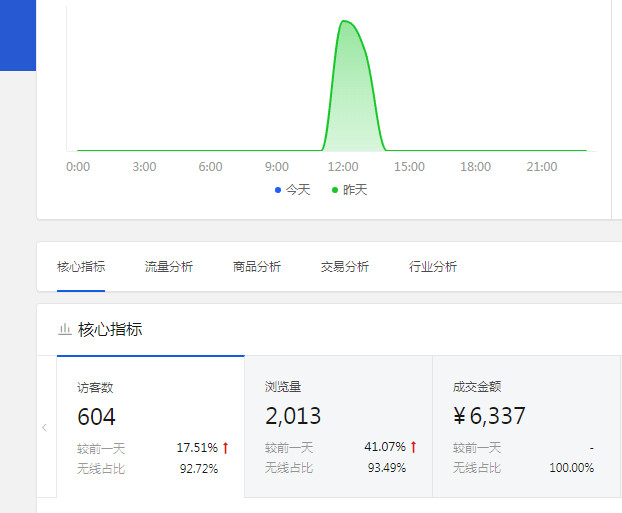Click the red up arrow next to 17.51%
The width and height of the screenshot is (622, 513).
226,448
